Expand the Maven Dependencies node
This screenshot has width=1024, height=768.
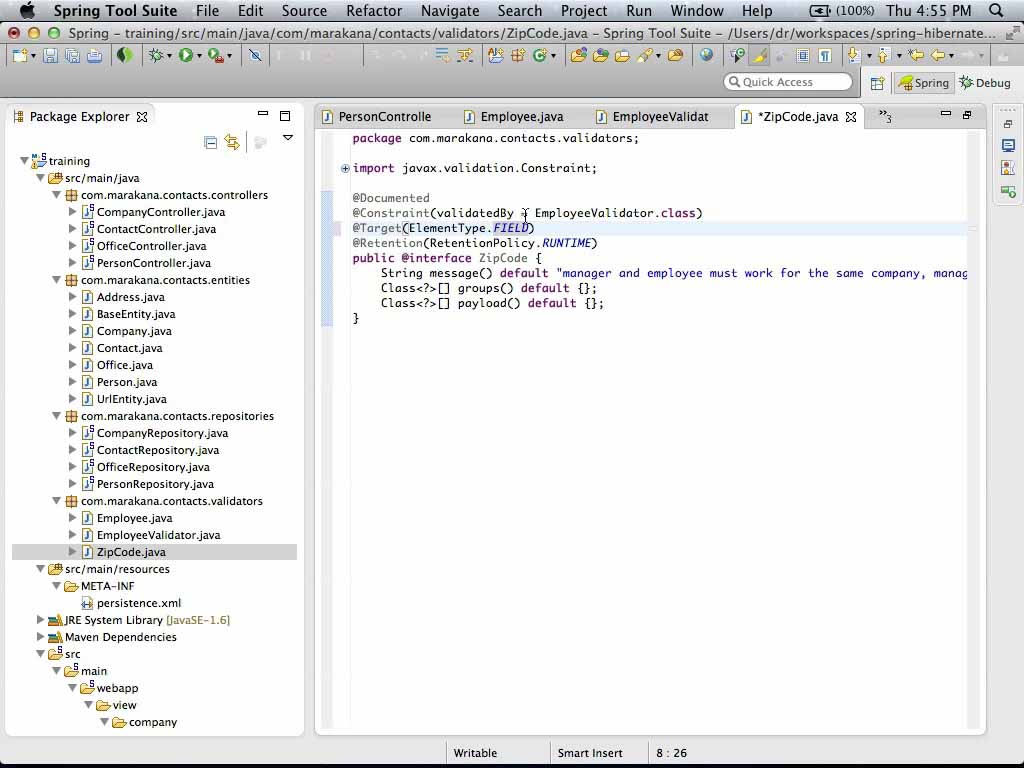[40, 637]
